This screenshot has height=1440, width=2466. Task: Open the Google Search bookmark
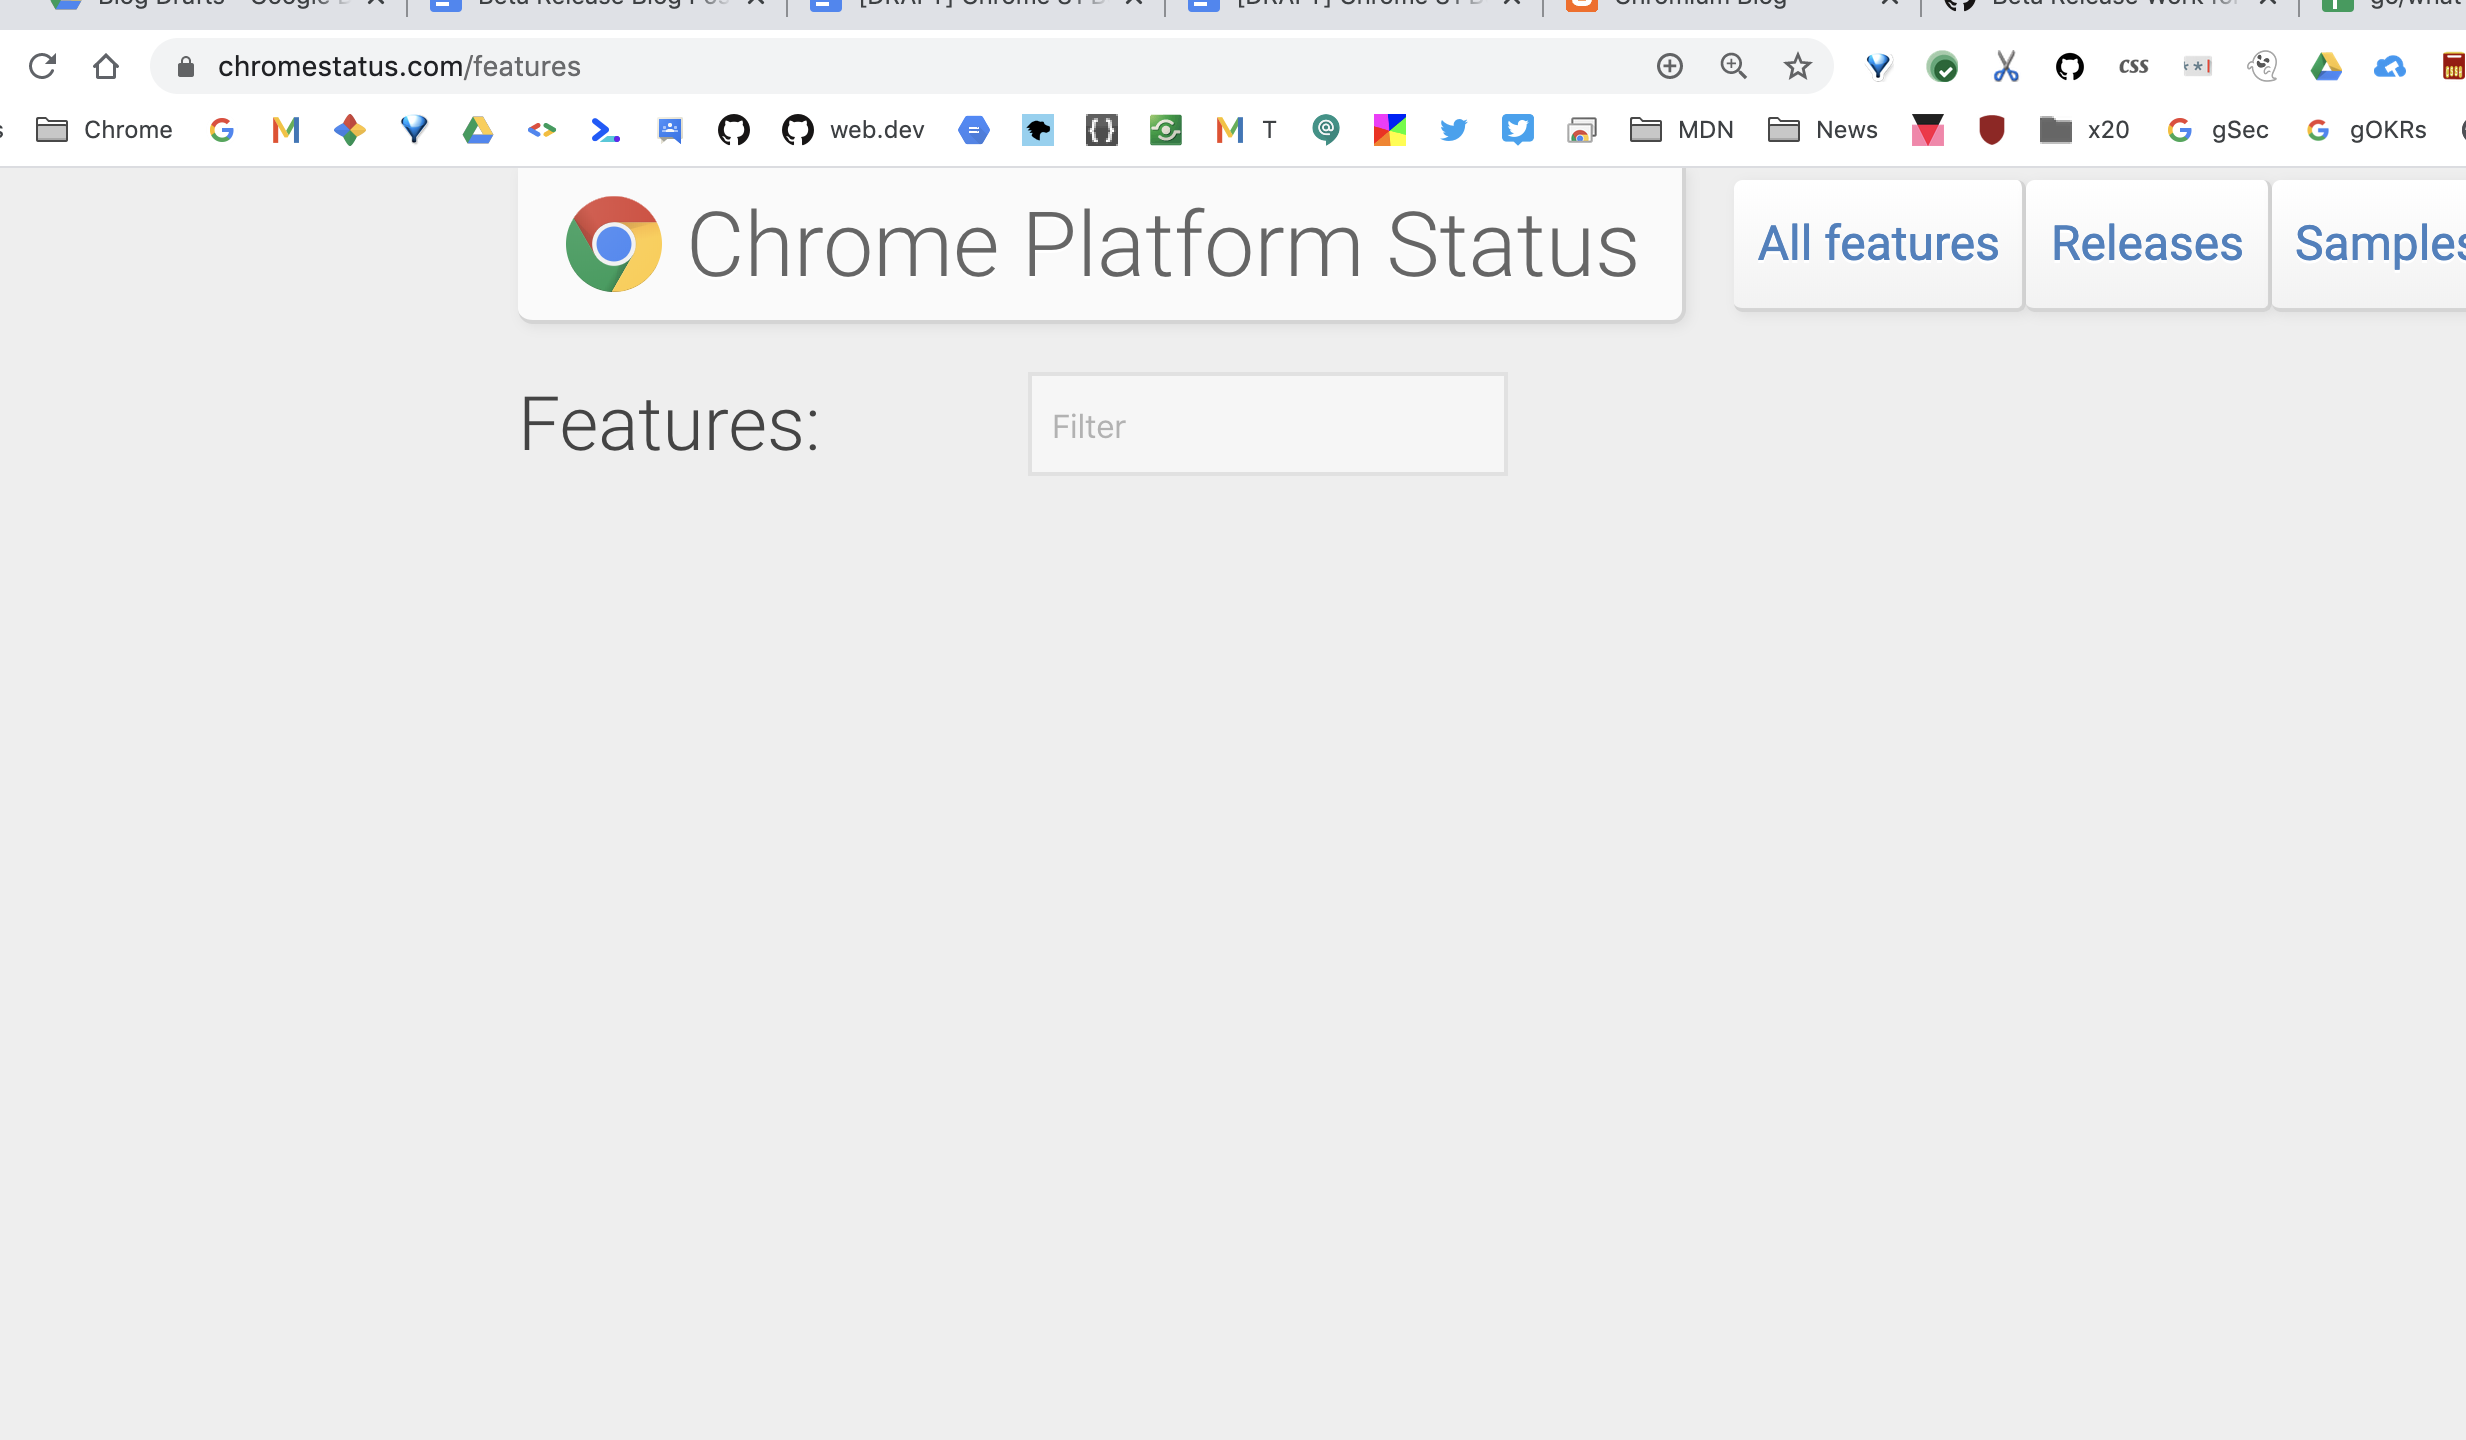(222, 130)
